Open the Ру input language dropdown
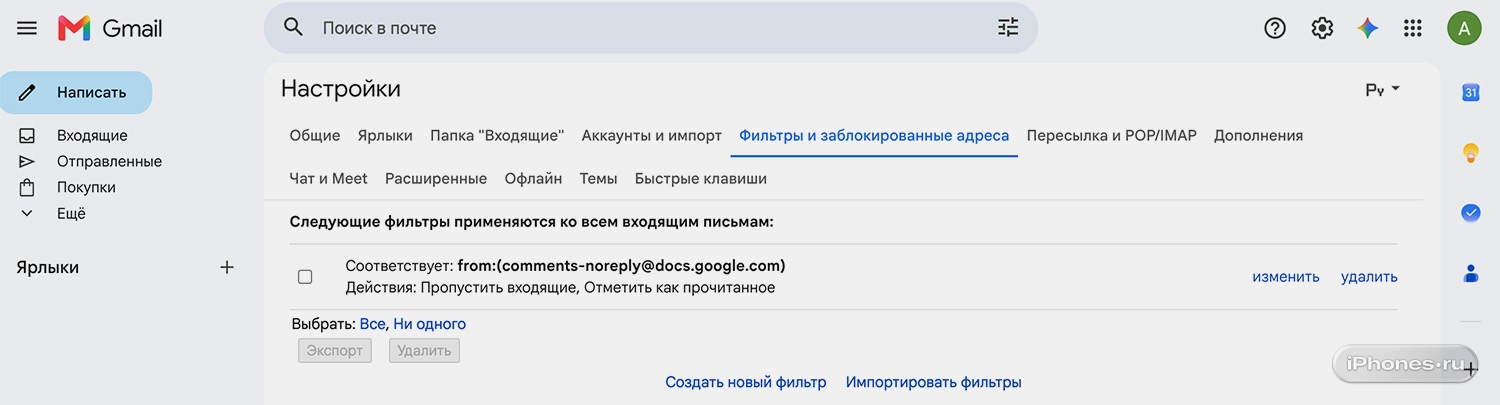The image size is (1500, 405). [1383, 90]
